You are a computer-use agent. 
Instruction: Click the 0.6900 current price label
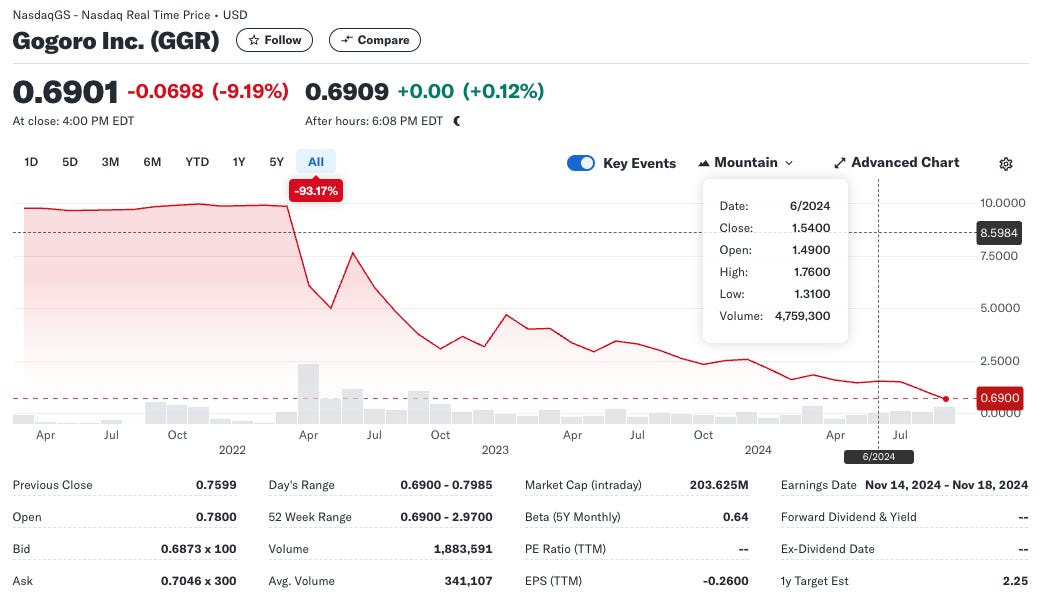999,398
